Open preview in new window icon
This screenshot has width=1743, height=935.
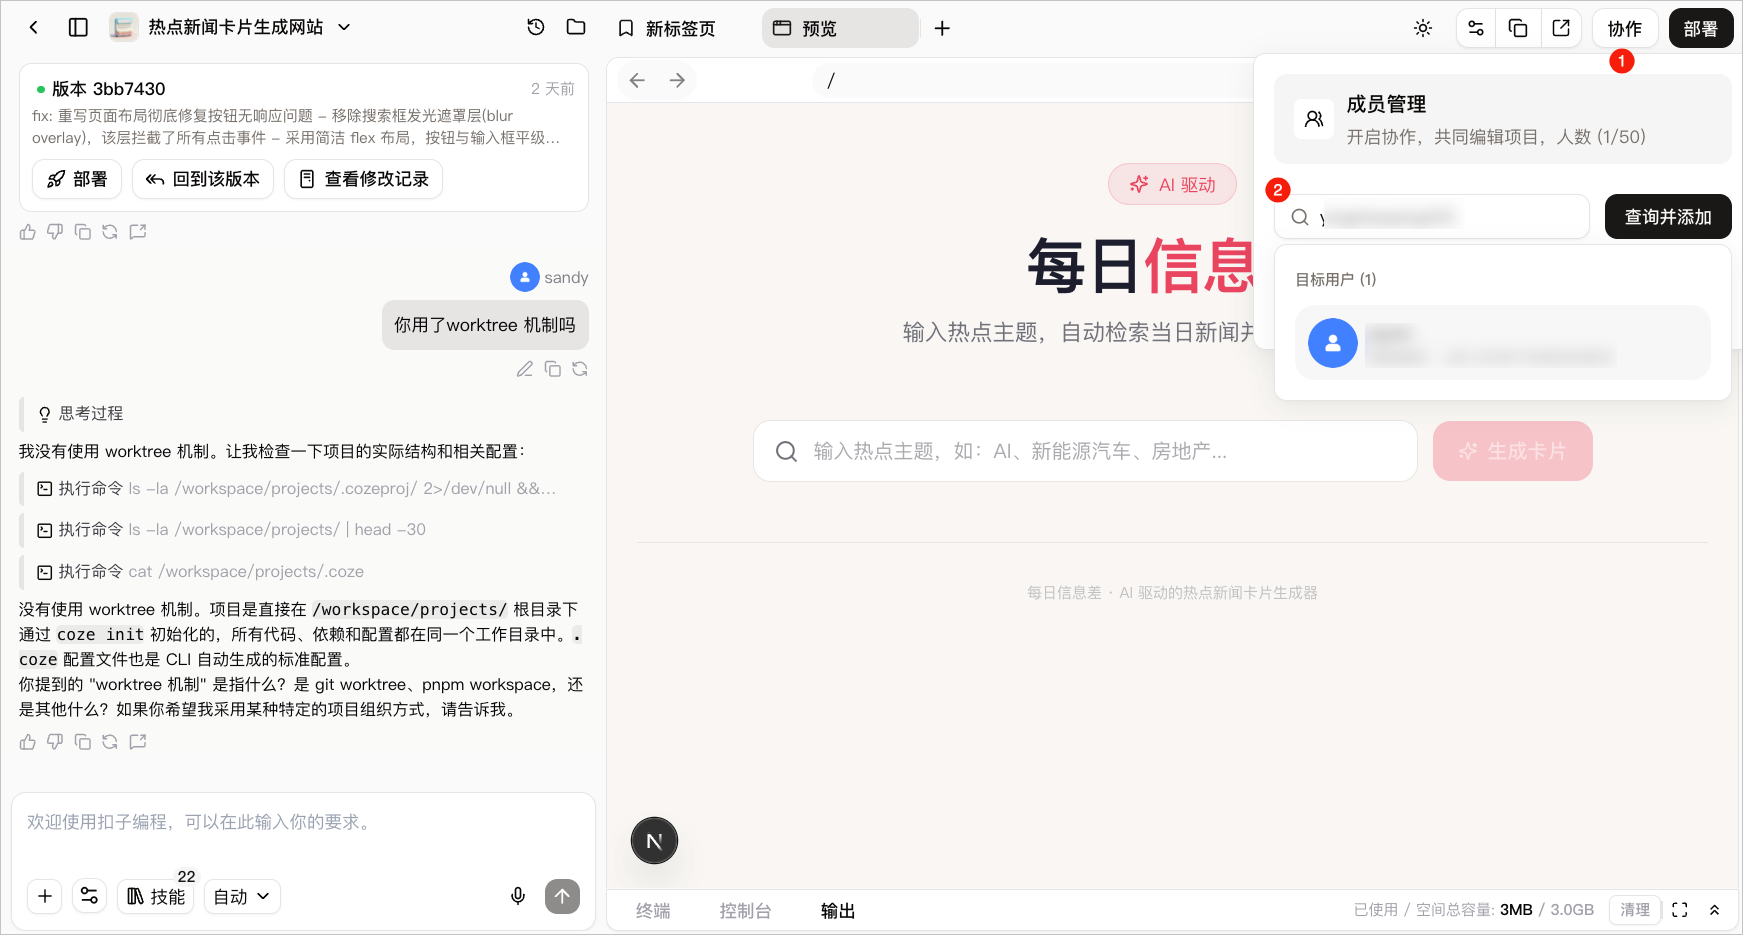pyautogui.click(x=1561, y=28)
